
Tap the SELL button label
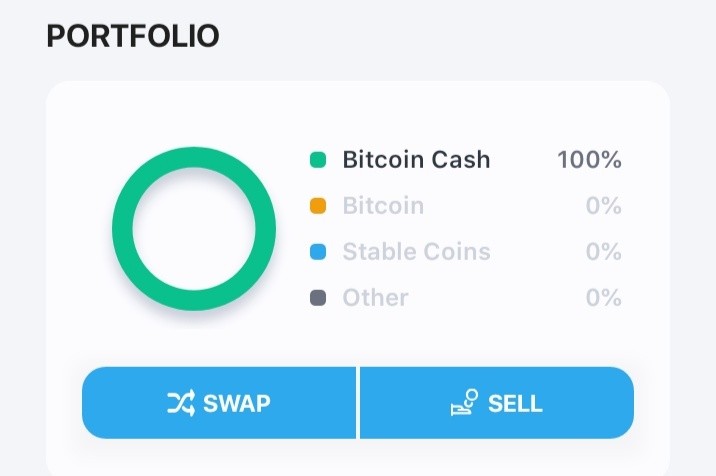pyautogui.click(x=515, y=403)
